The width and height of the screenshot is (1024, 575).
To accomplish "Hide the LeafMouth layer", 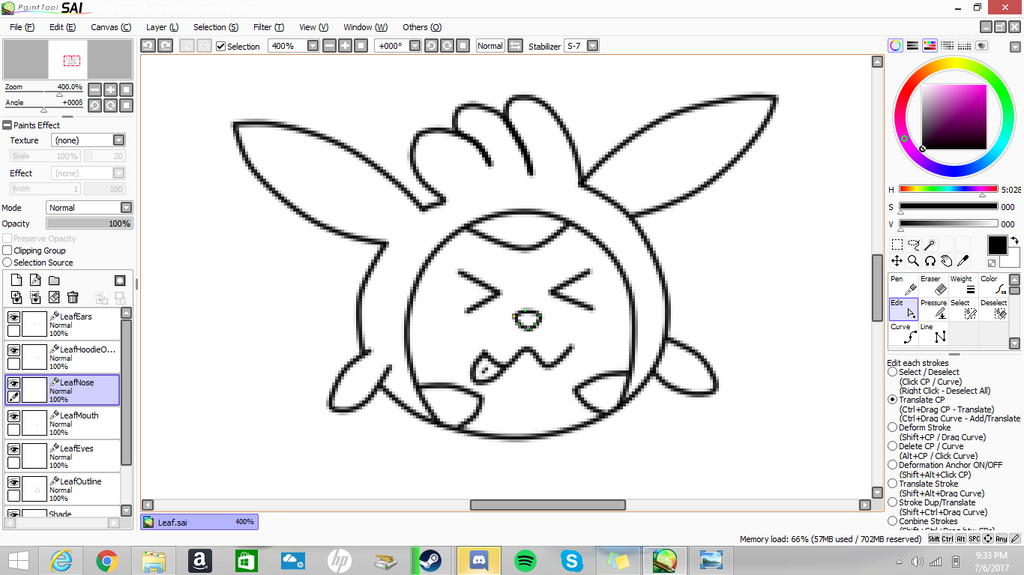I will [14, 416].
